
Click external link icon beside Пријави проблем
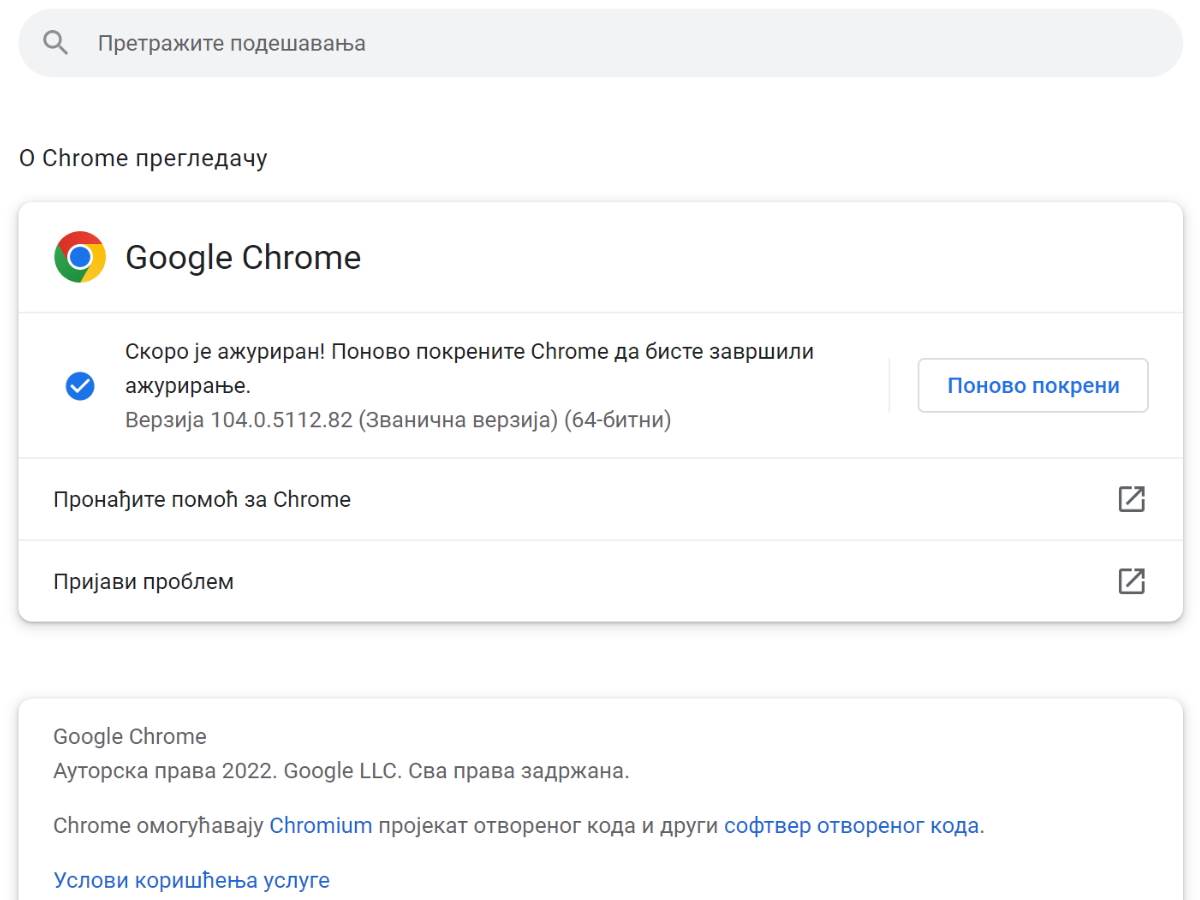(1131, 581)
